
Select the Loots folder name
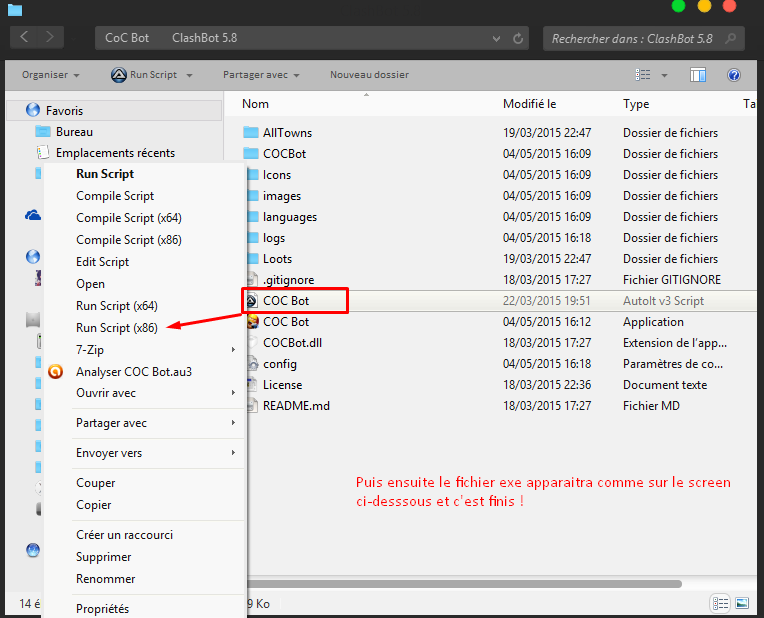coord(277,258)
